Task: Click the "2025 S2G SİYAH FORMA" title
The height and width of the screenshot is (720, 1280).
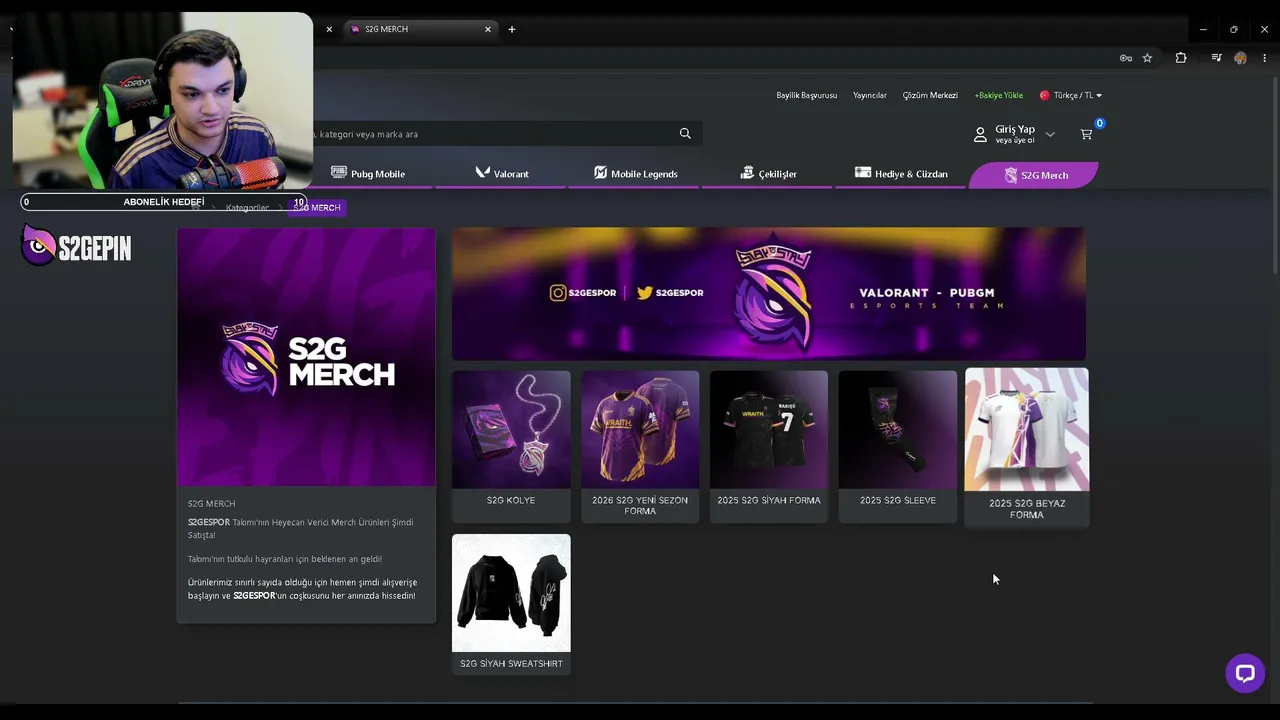Action: 769,500
